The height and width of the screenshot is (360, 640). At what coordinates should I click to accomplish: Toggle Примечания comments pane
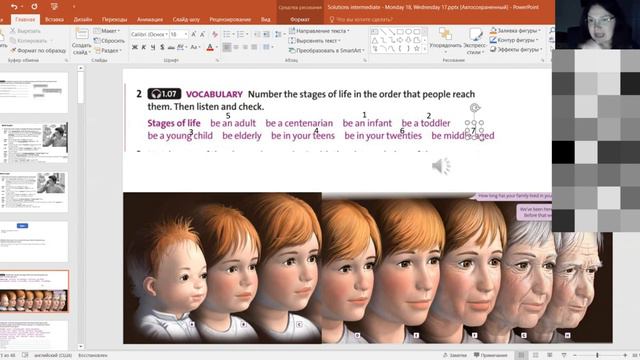tap(490, 355)
